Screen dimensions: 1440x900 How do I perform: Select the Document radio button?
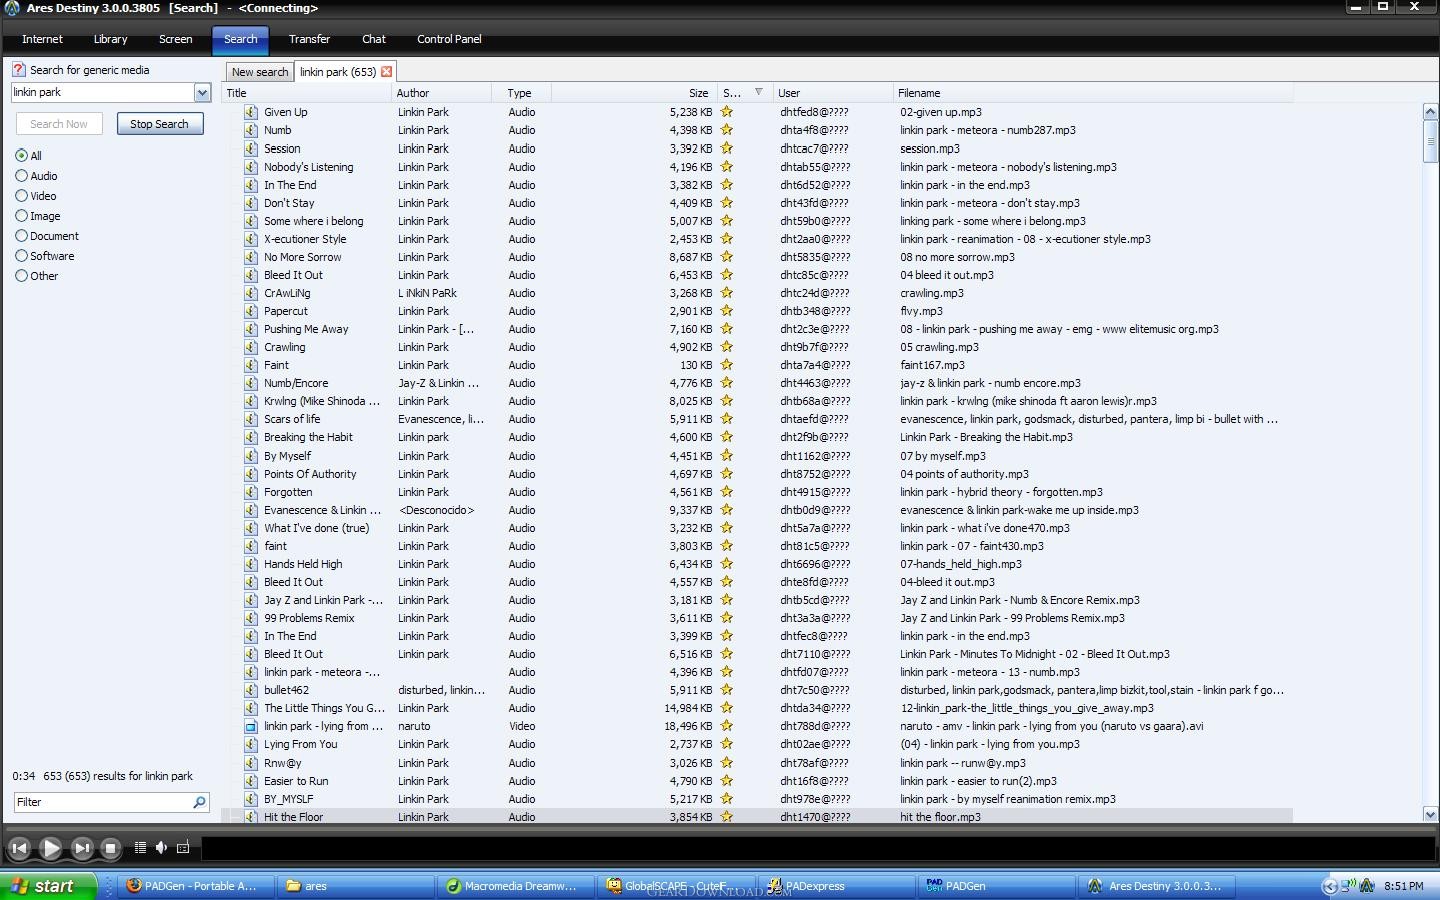(21, 236)
